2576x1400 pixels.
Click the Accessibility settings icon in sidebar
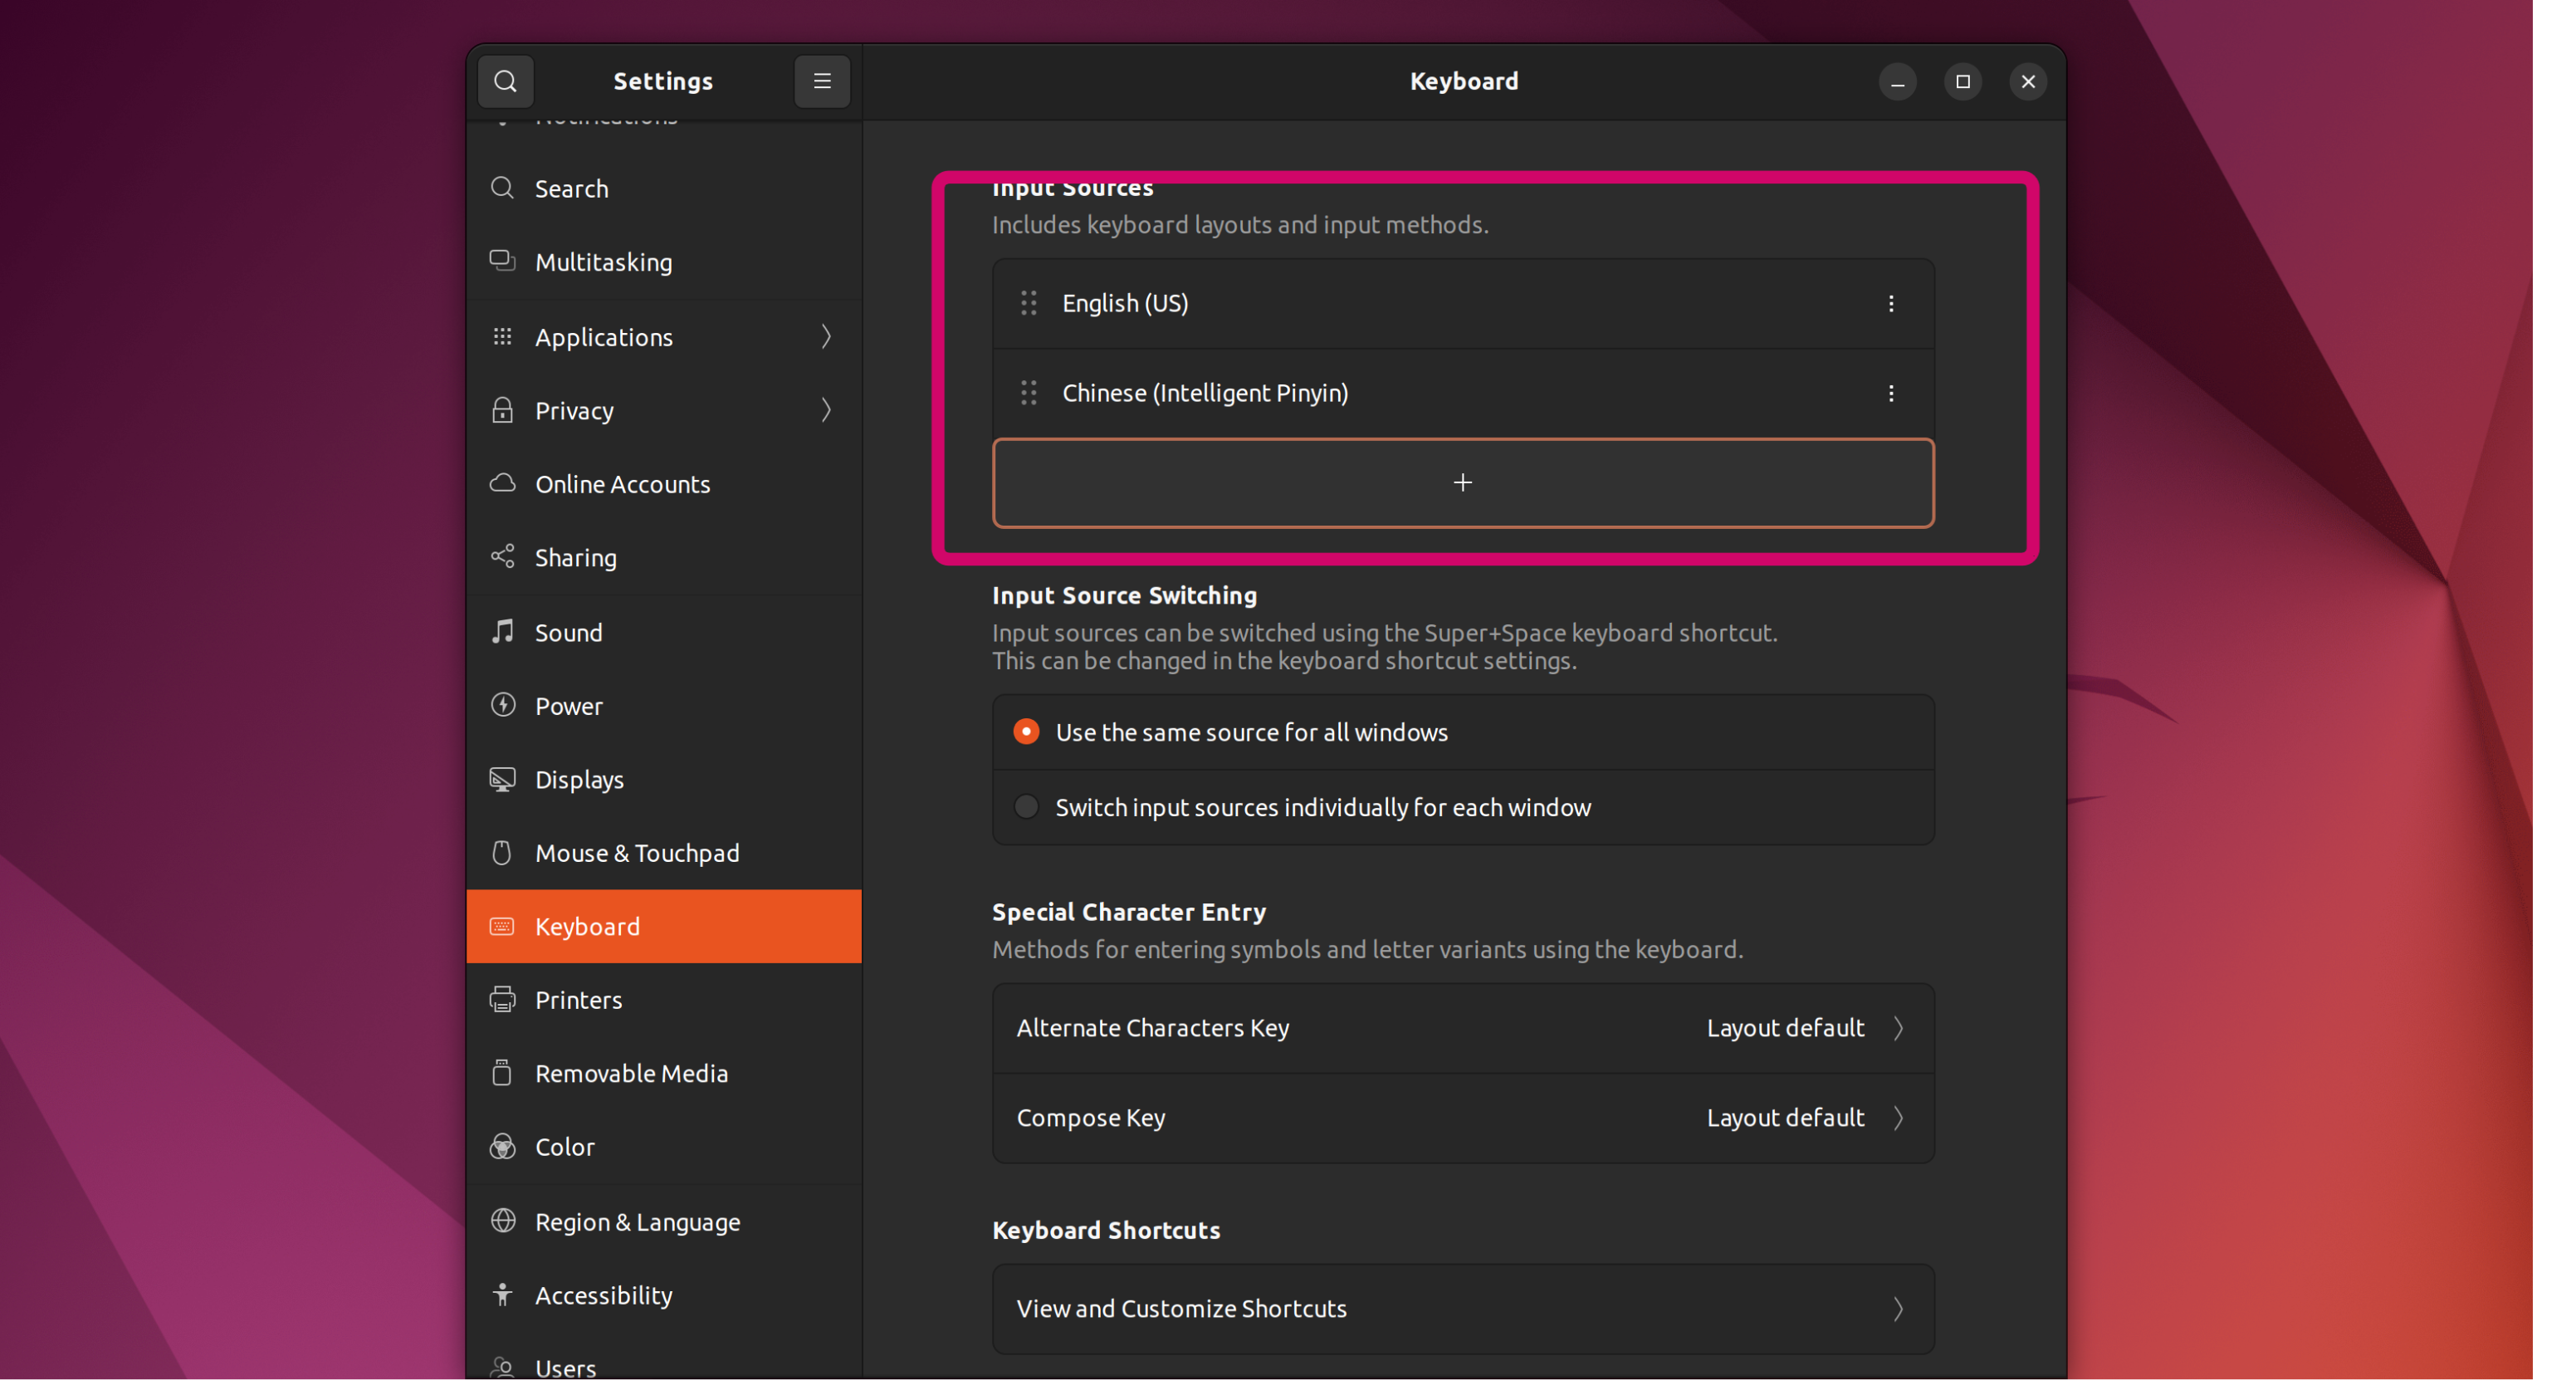[501, 1295]
